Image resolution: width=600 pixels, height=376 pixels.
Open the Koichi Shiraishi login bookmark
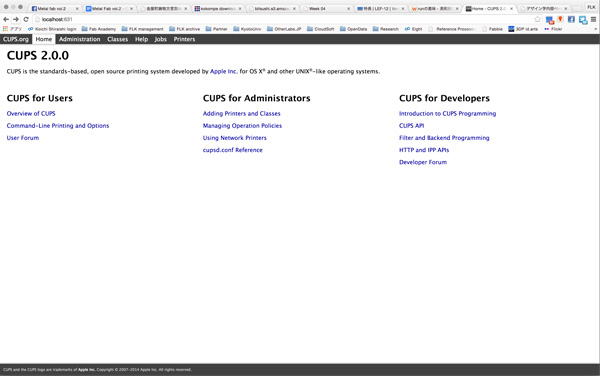(x=52, y=29)
